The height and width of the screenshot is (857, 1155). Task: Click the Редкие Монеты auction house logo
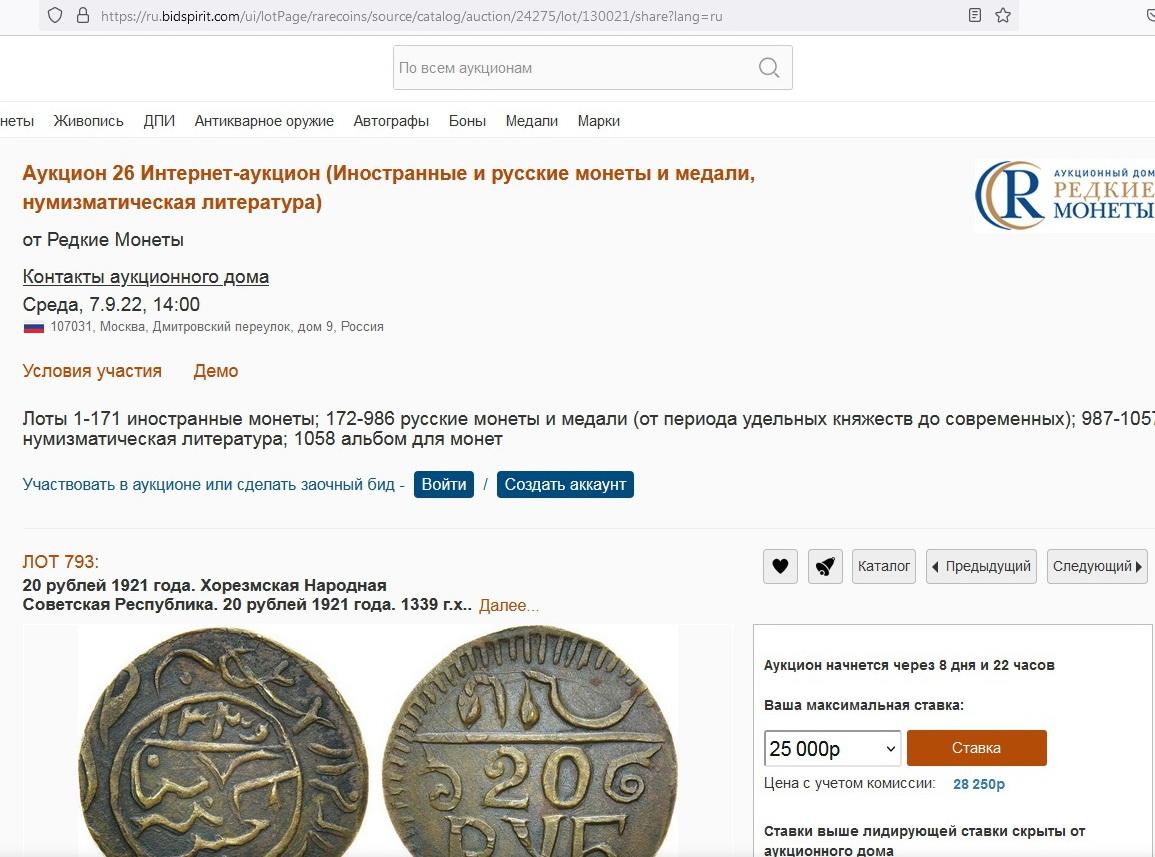(1065, 195)
